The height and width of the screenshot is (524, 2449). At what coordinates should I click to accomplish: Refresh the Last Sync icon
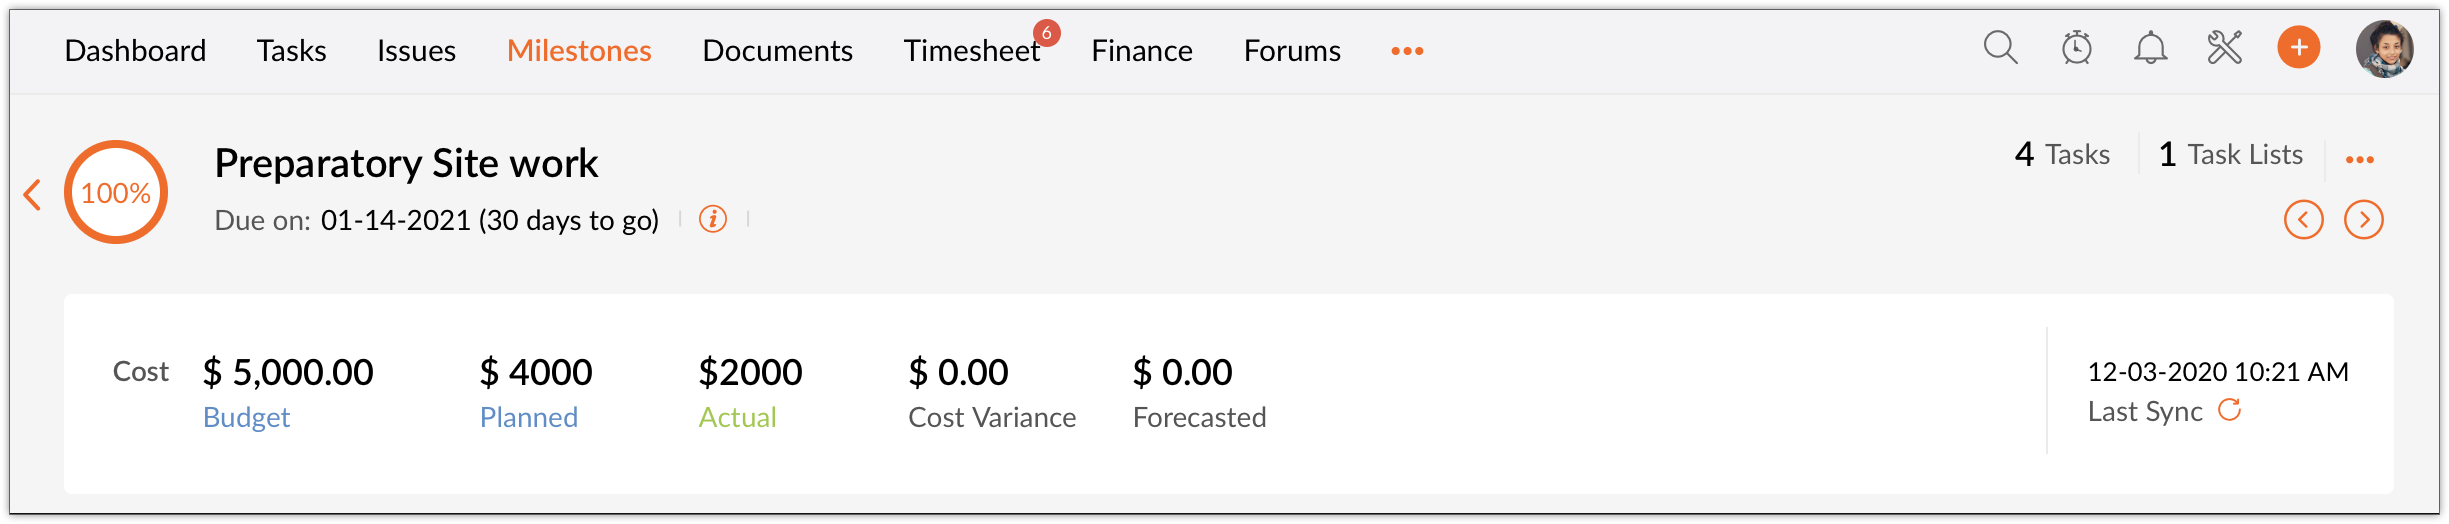(2230, 410)
